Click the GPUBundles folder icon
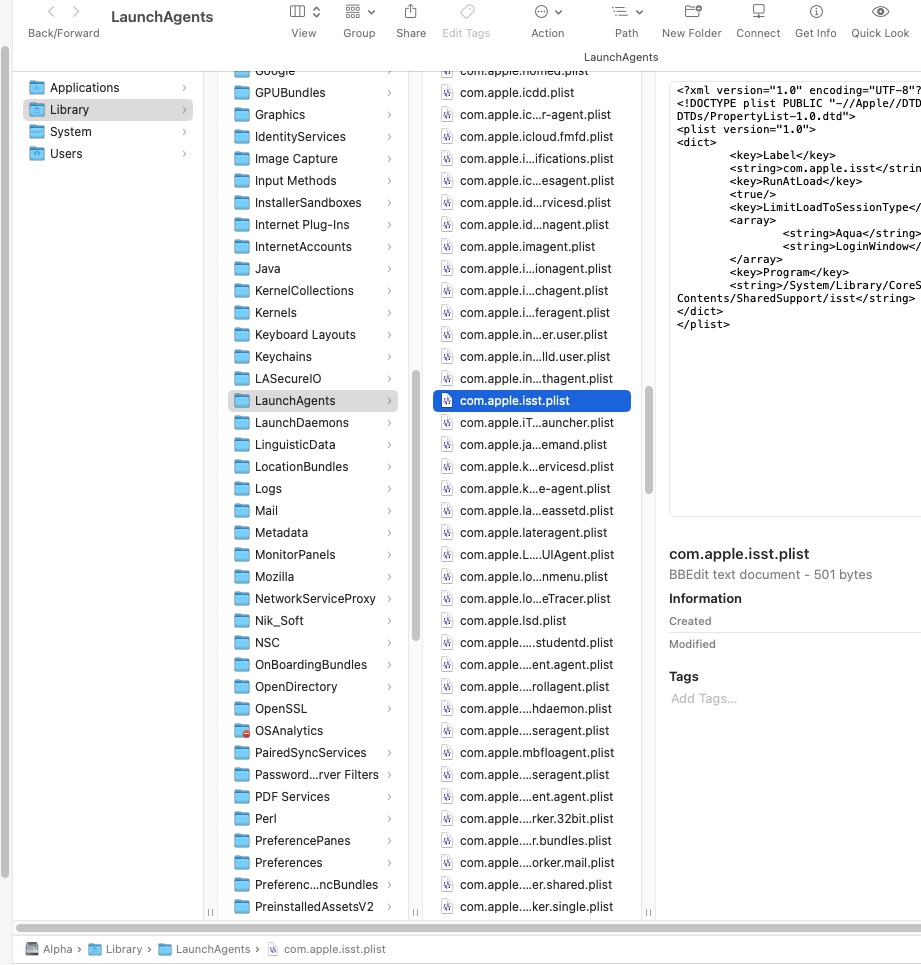 (x=242, y=93)
